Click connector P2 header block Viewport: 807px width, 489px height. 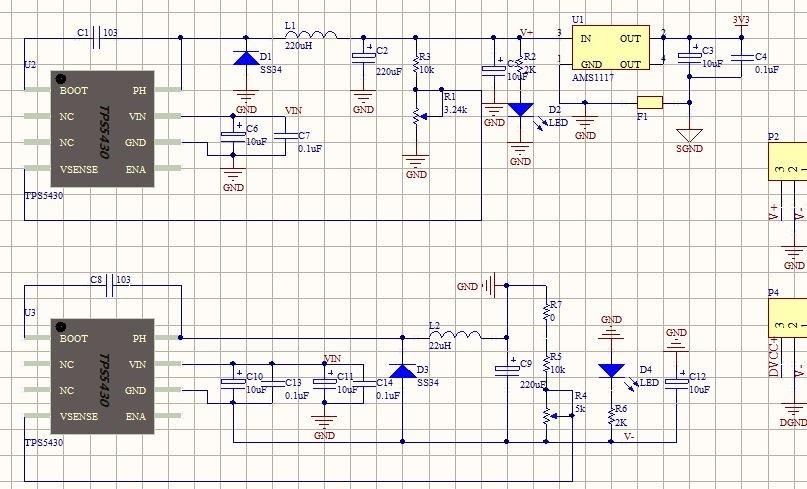click(787, 161)
